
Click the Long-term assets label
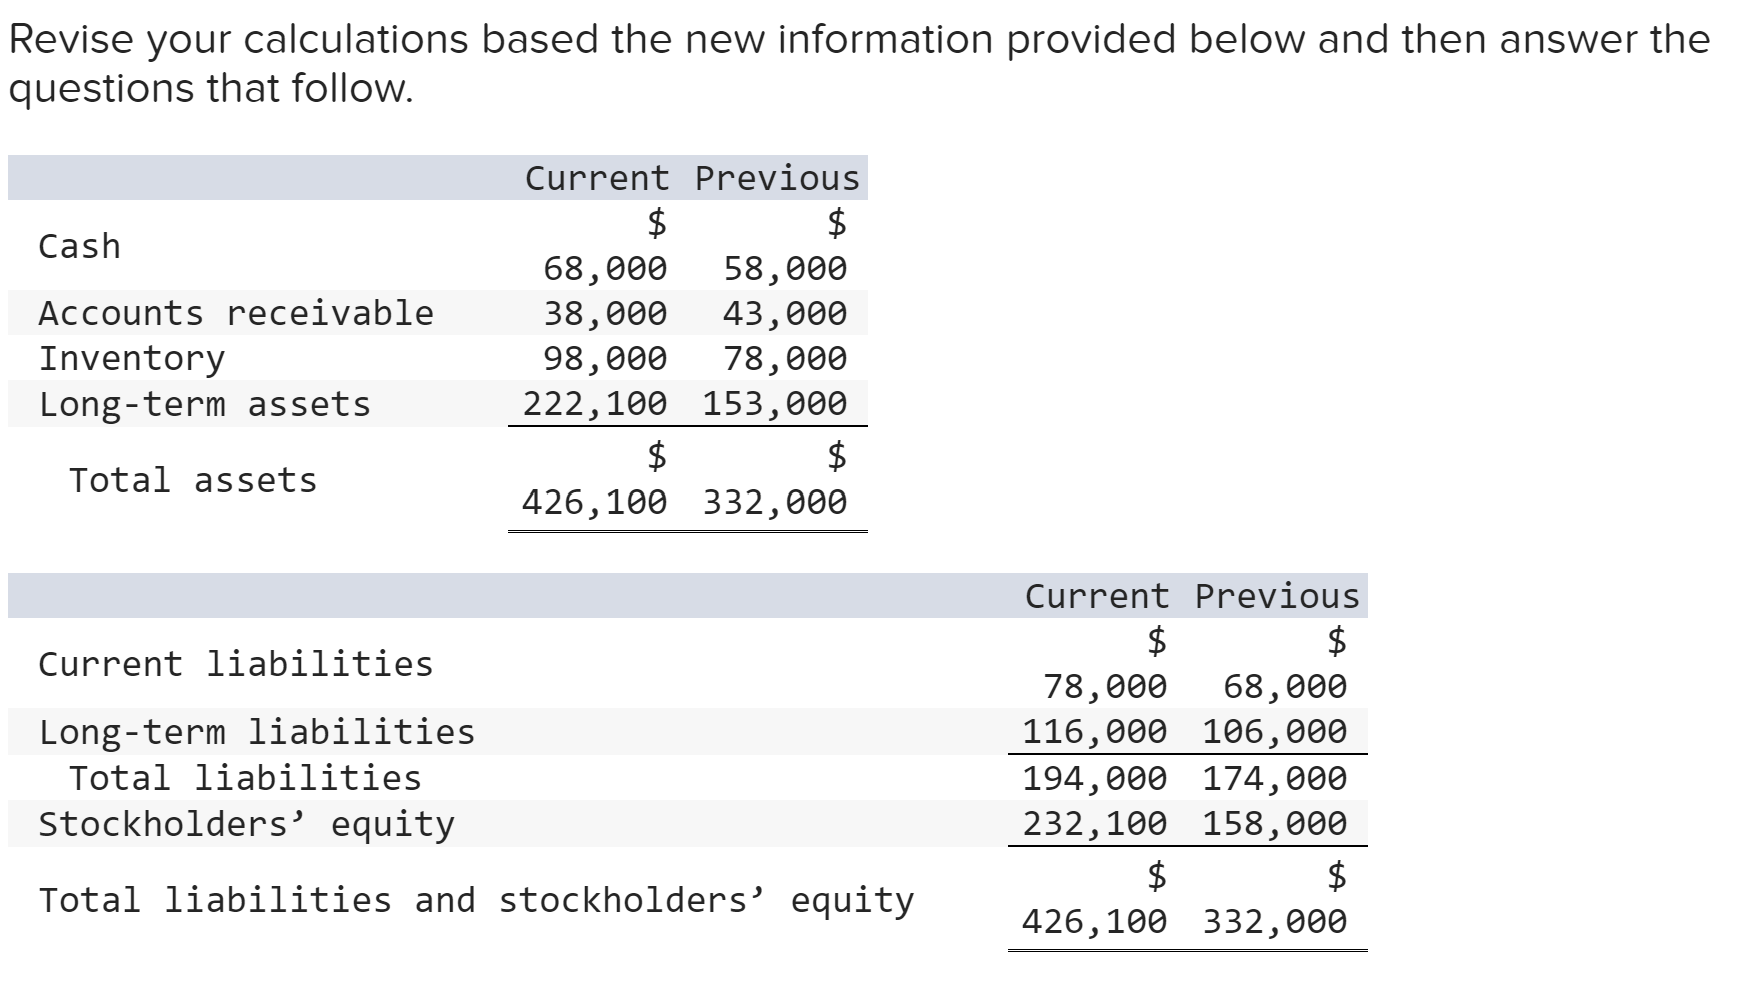(x=205, y=404)
